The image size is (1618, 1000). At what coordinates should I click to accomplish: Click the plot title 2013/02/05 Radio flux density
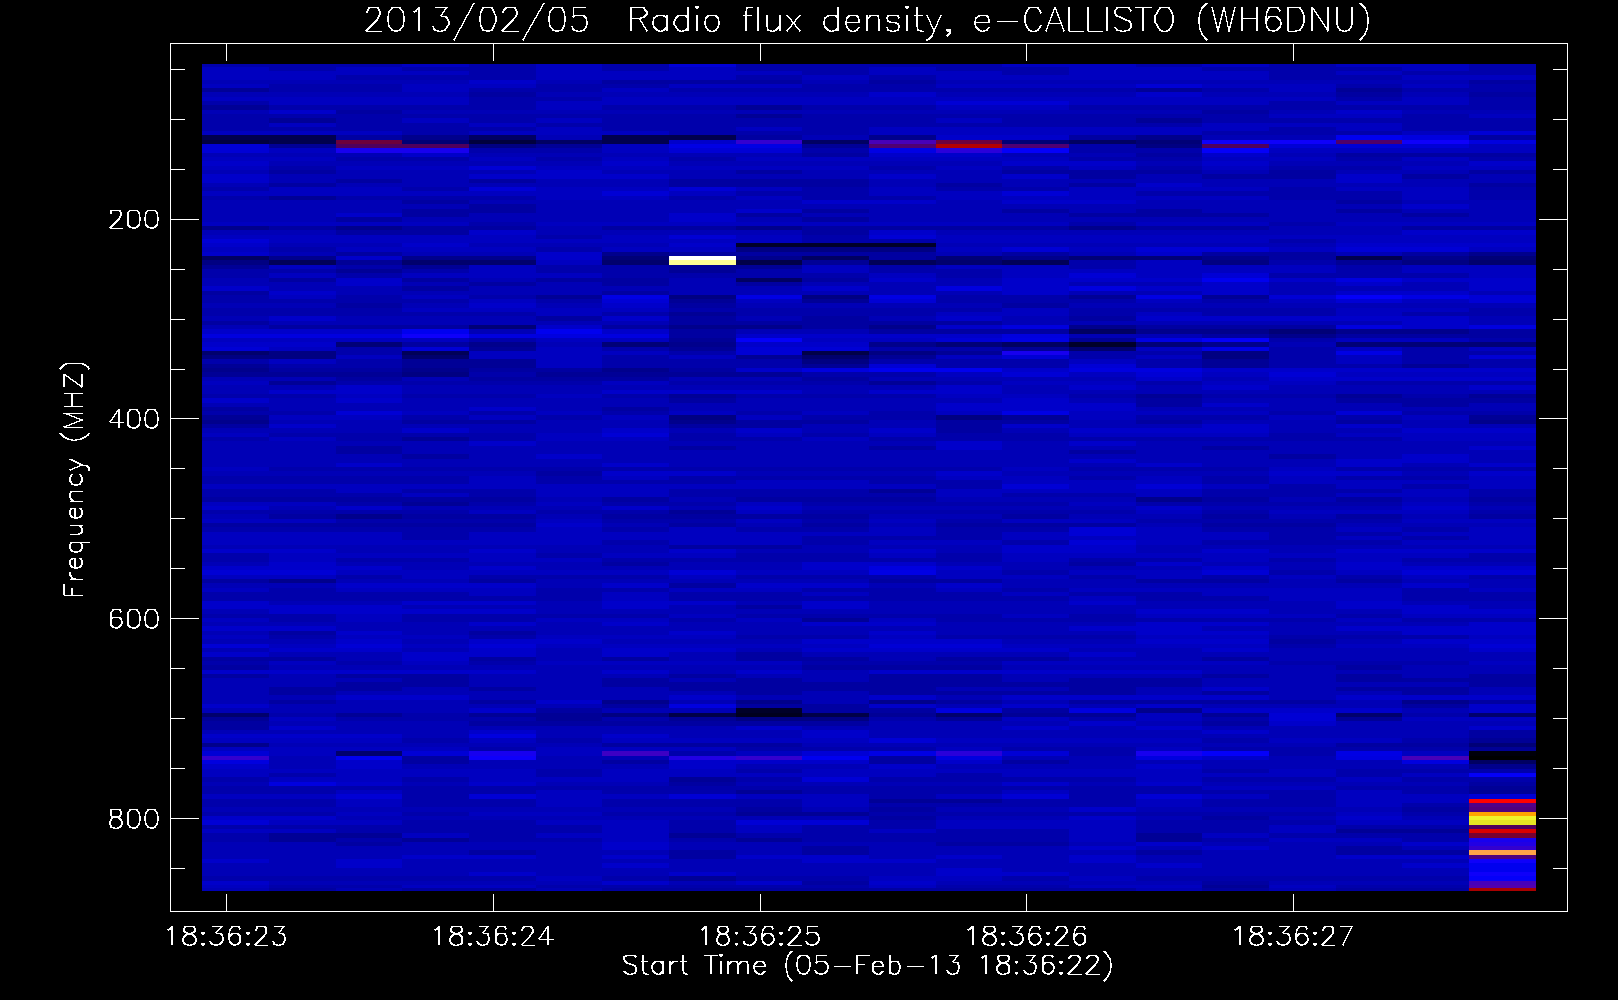(x=867, y=20)
